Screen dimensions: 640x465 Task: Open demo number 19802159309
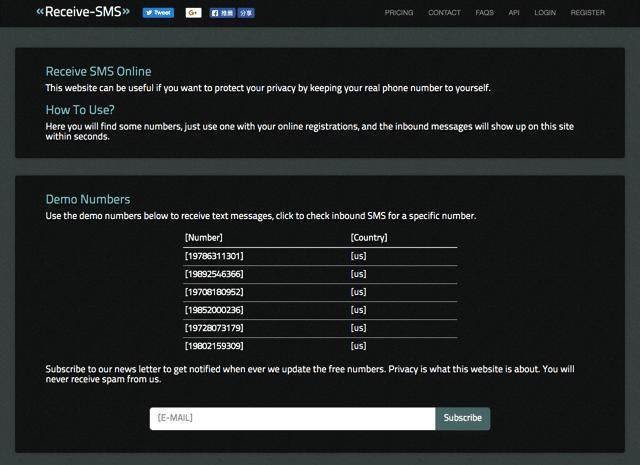click(x=214, y=346)
